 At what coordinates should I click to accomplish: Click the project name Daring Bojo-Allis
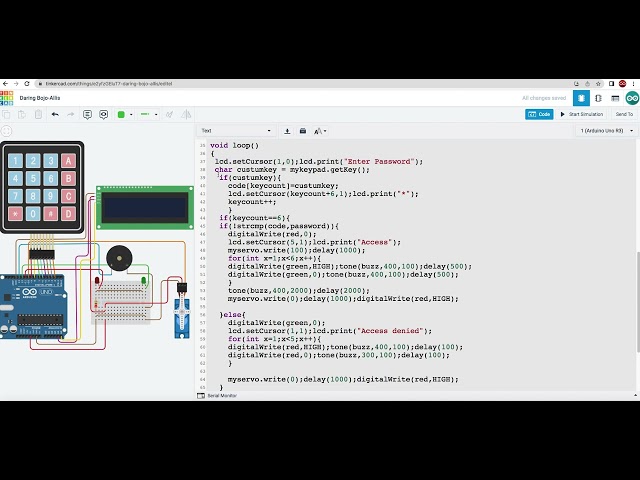click(40, 98)
